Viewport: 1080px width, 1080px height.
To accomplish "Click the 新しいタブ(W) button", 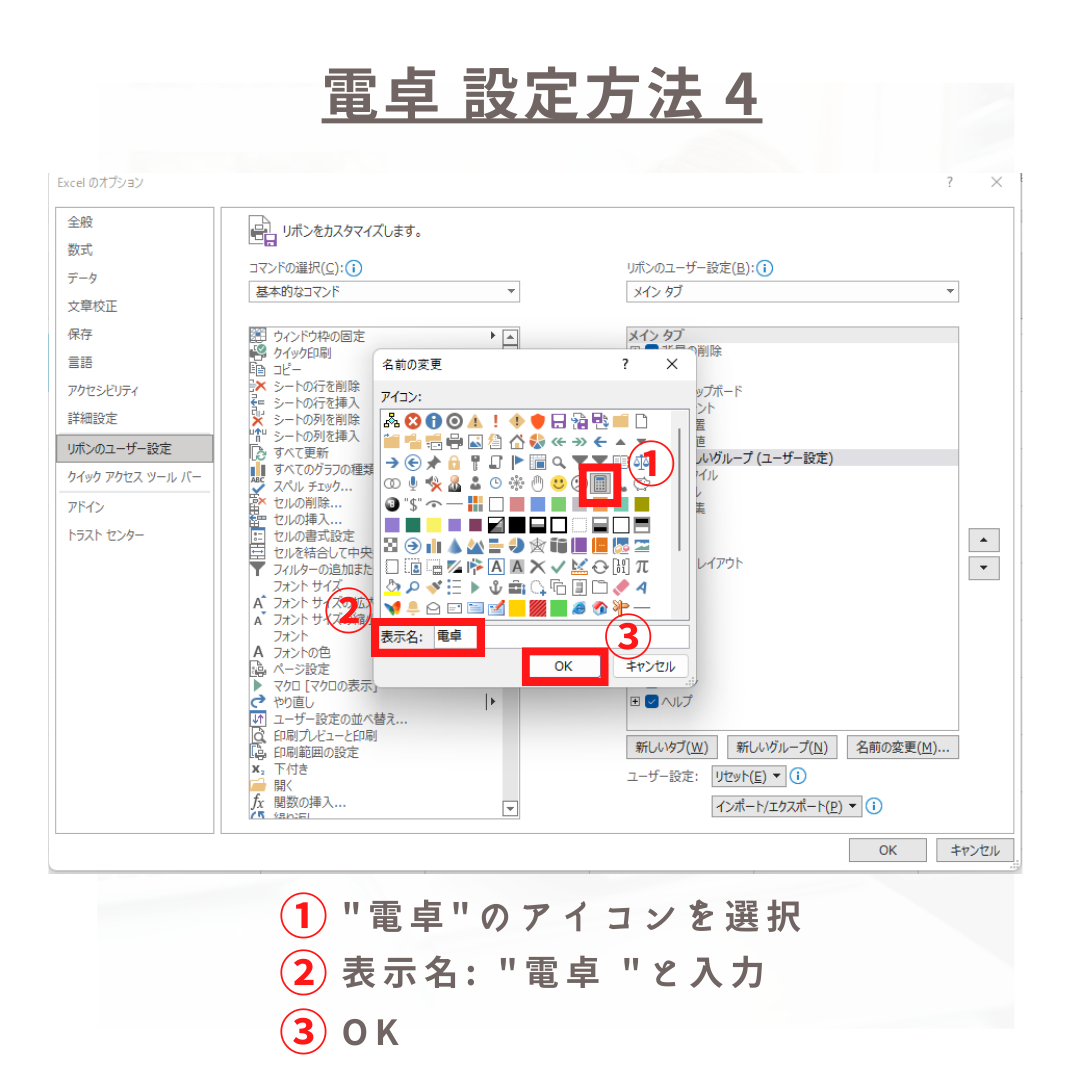I will [672, 747].
